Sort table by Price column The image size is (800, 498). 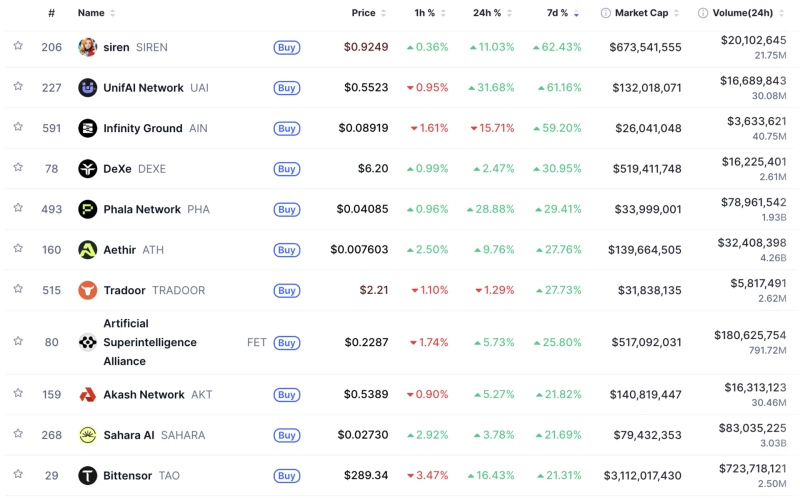click(364, 13)
